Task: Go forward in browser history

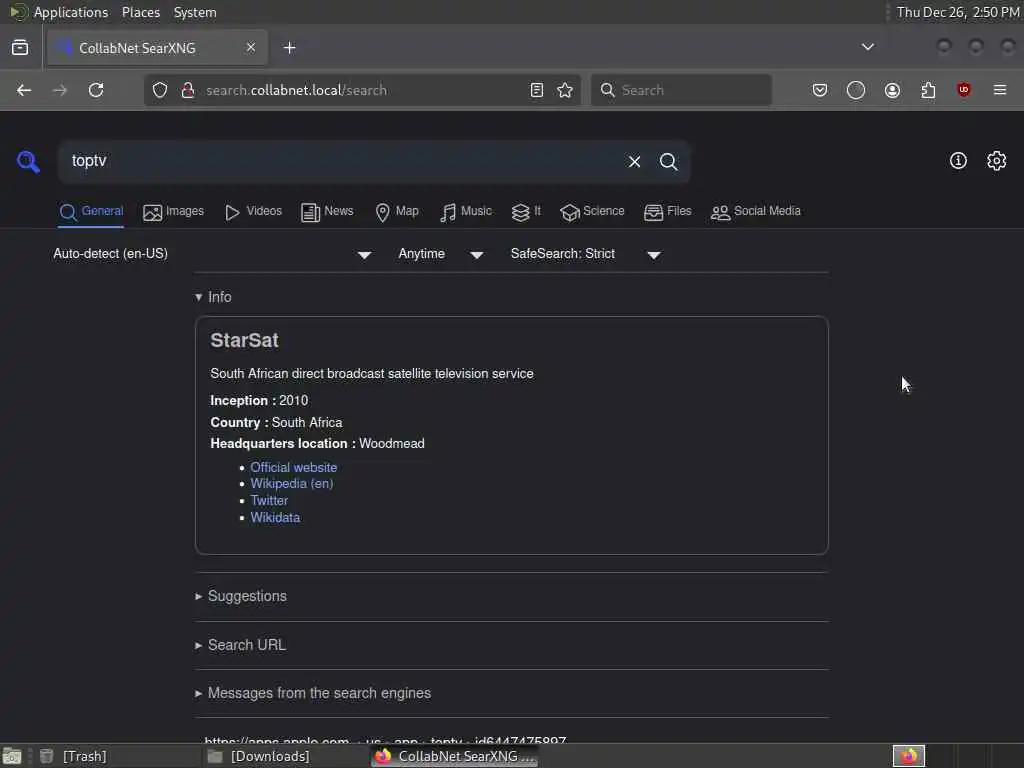Action: 59,90
